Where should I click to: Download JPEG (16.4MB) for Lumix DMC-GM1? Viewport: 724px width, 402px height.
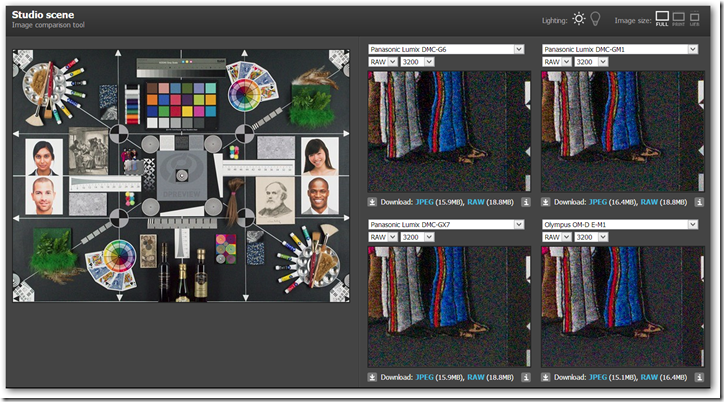598,202
